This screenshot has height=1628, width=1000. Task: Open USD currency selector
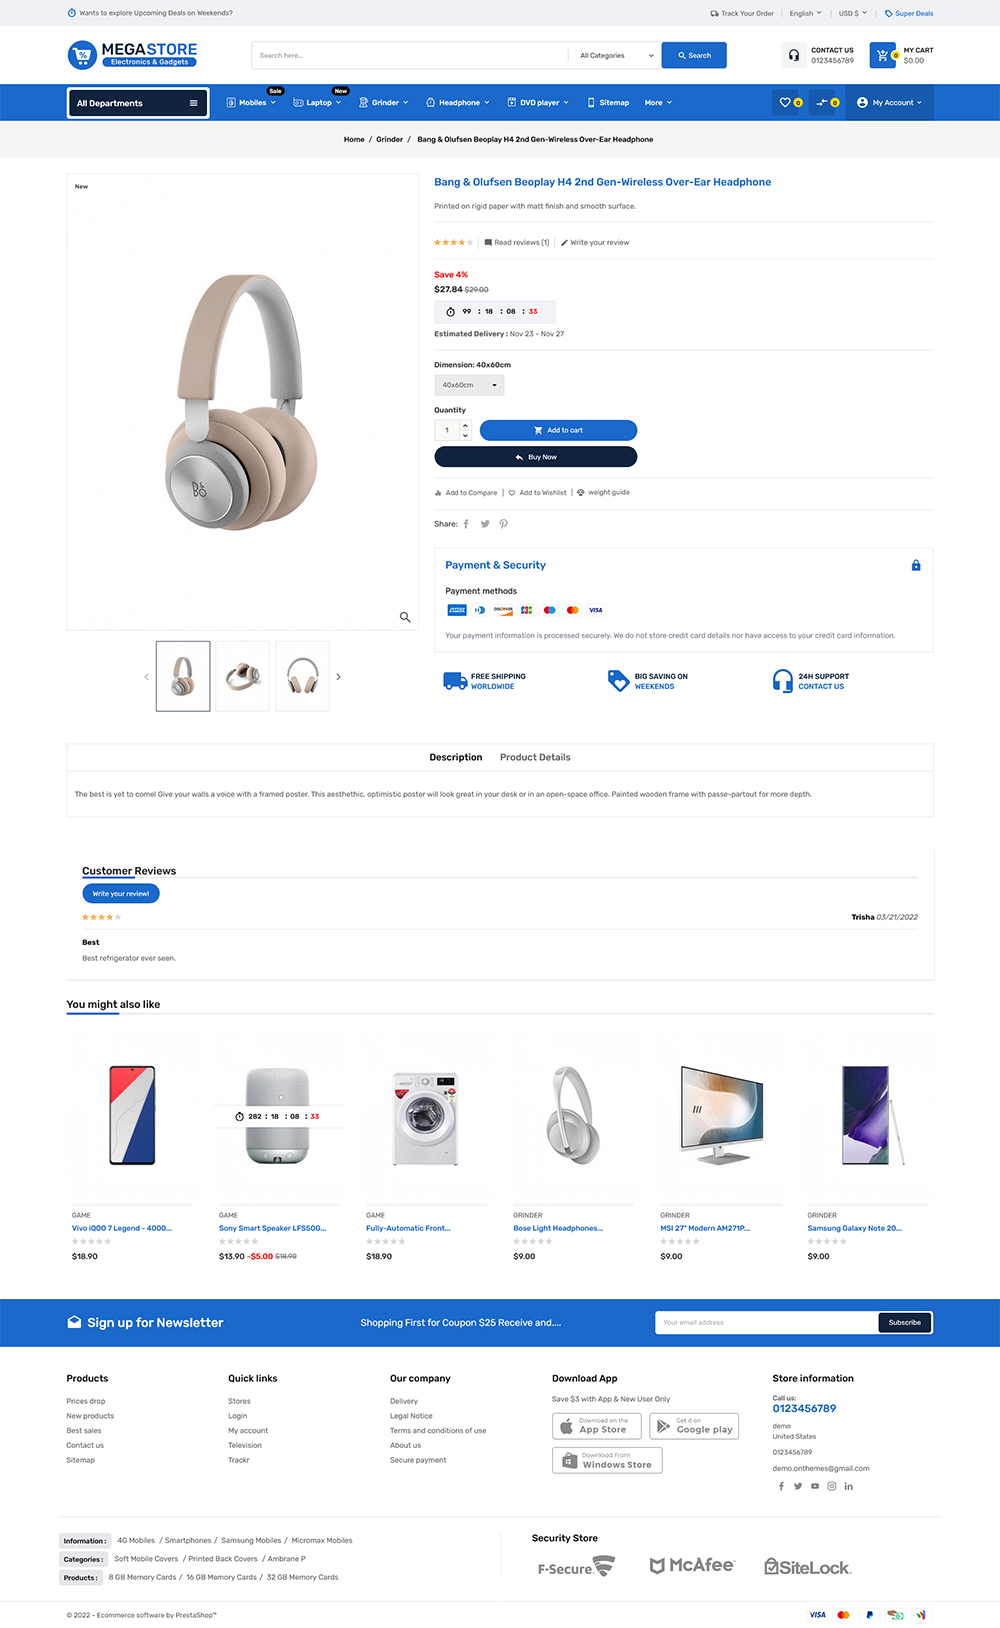(852, 13)
